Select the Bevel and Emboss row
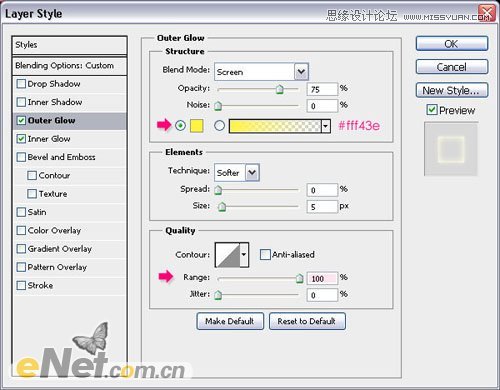 pyautogui.click(x=69, y=157)
